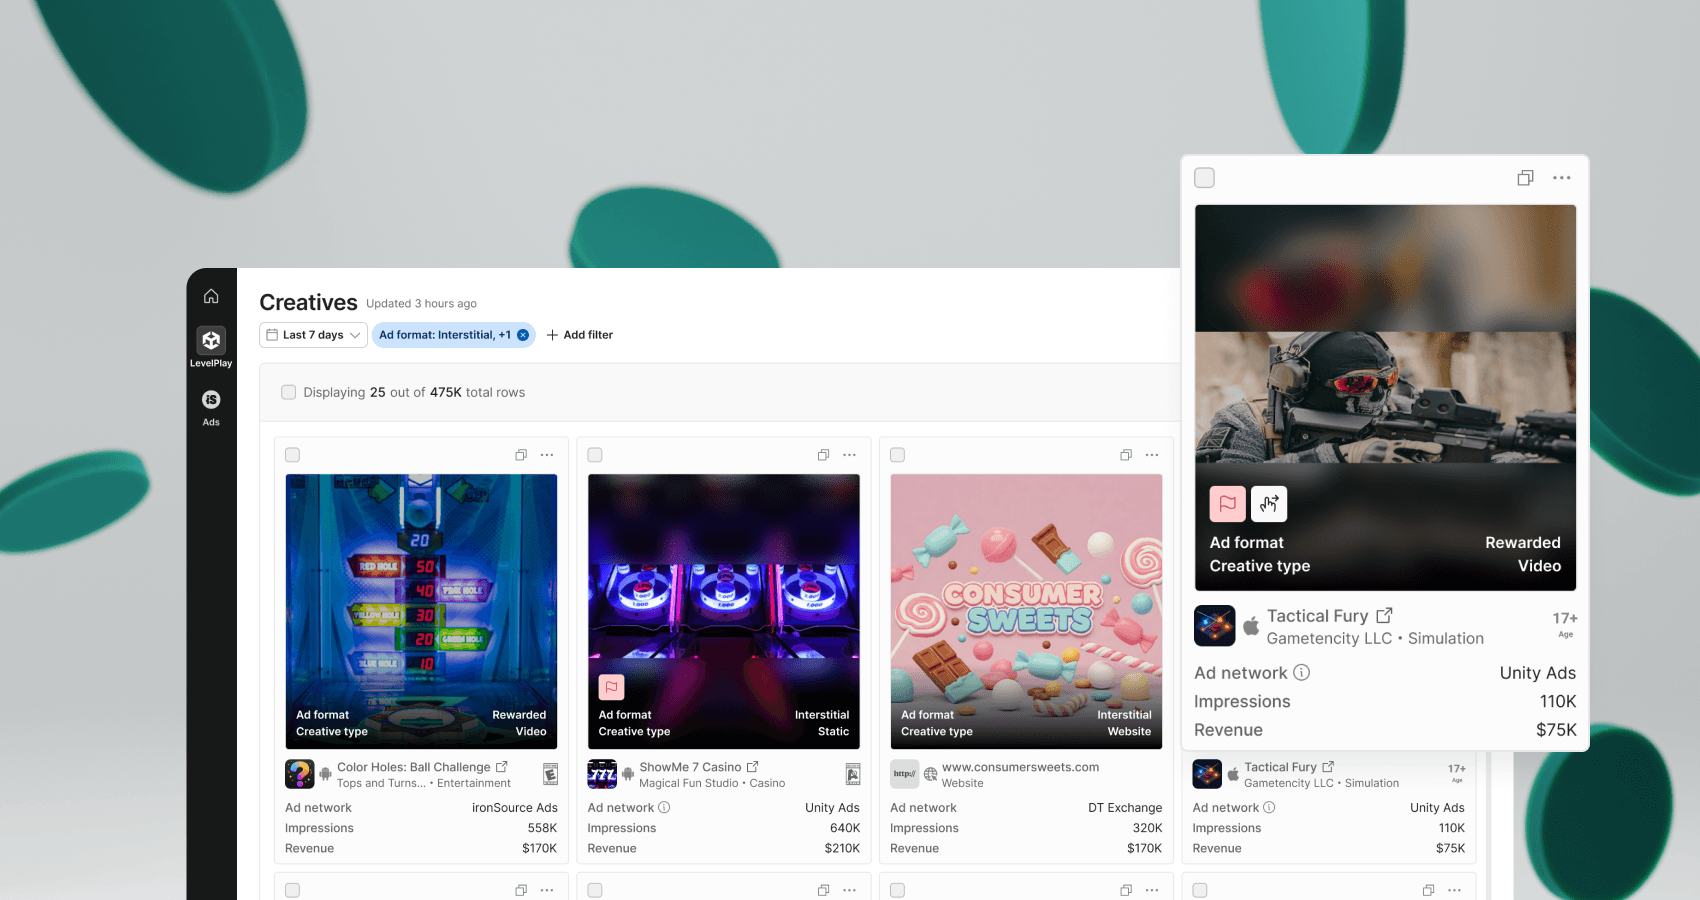This screenshot has height=900, width=1700.
Task: Select the LevelPlay icon in the sidebar
Action: [211, 340]
